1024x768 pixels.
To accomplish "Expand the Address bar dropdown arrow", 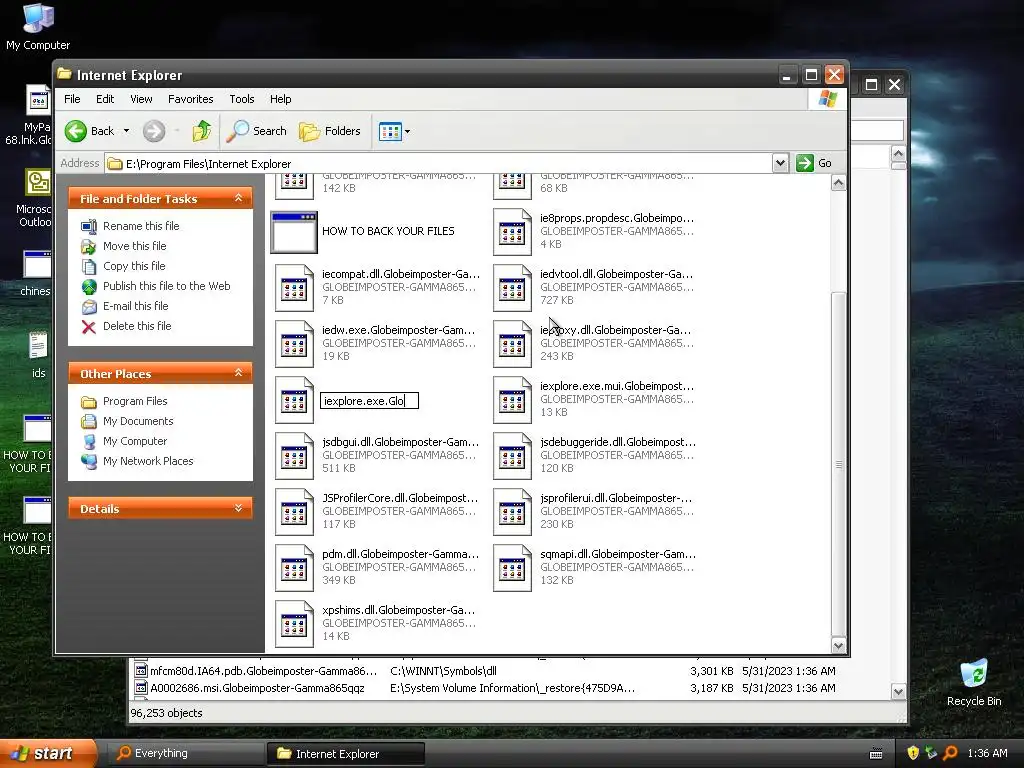I will [780, 163].
